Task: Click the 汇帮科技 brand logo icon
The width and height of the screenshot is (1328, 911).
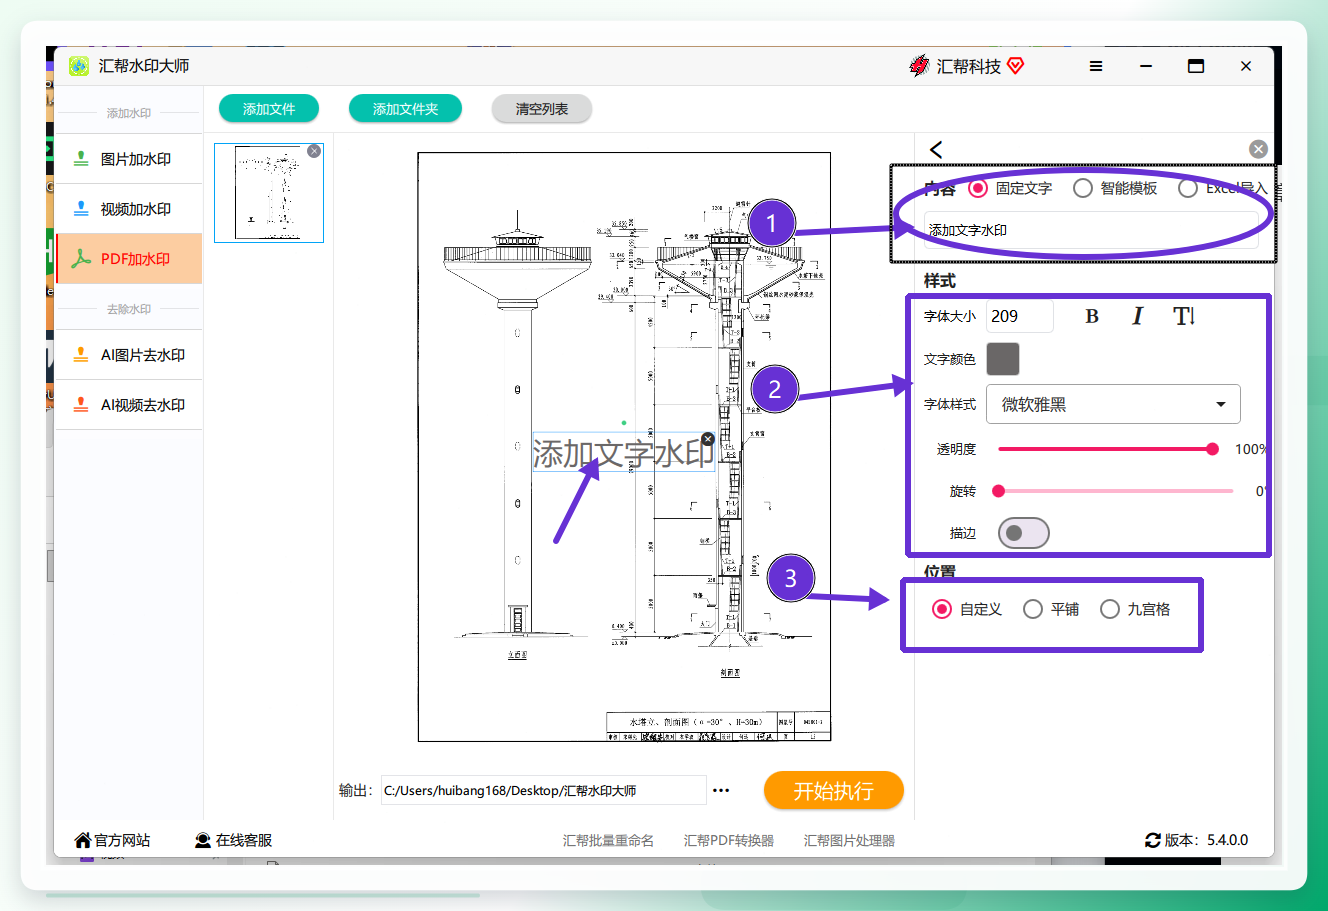Action: (x=919, y=66)
